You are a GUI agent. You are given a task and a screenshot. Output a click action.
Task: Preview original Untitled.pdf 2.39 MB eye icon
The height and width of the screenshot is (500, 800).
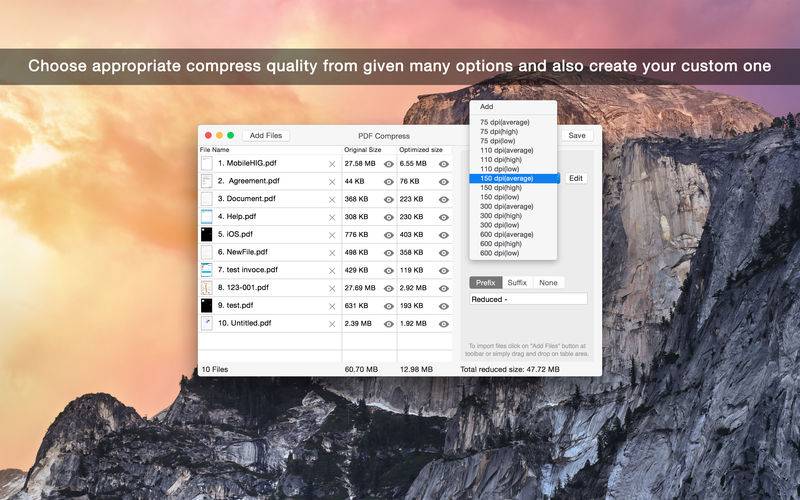click(x=389, y=324)
